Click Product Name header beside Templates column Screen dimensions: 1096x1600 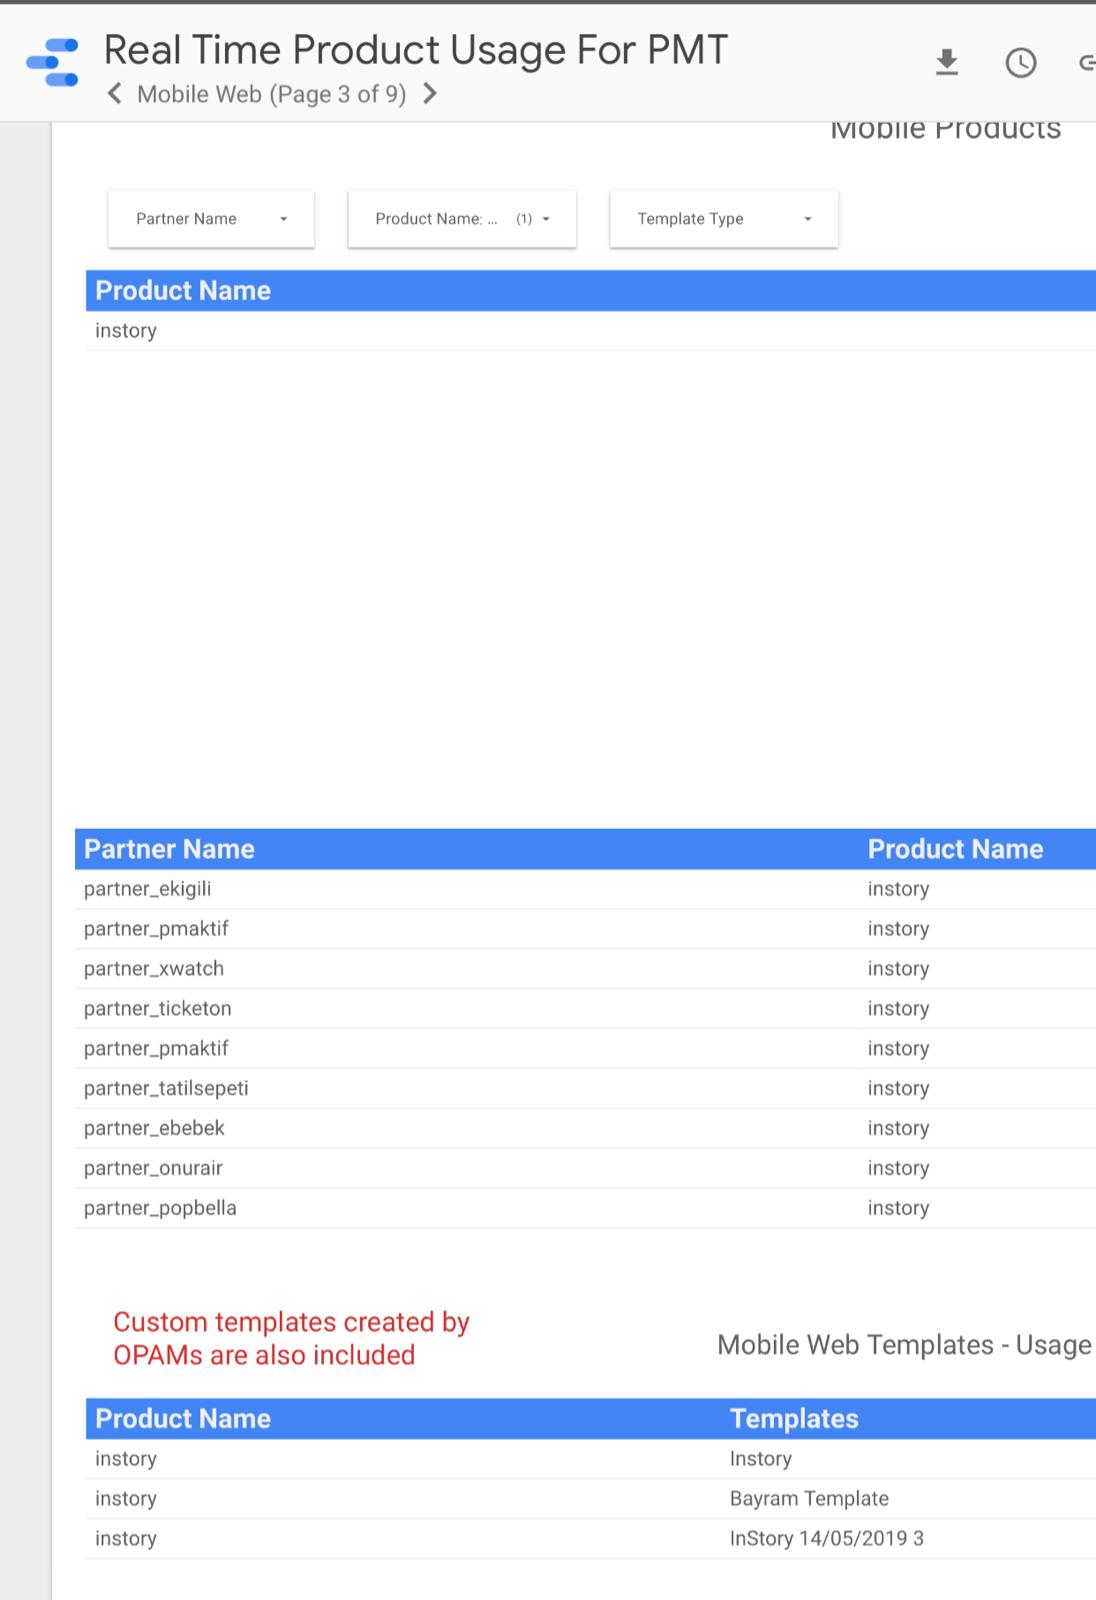point(183,1419)
